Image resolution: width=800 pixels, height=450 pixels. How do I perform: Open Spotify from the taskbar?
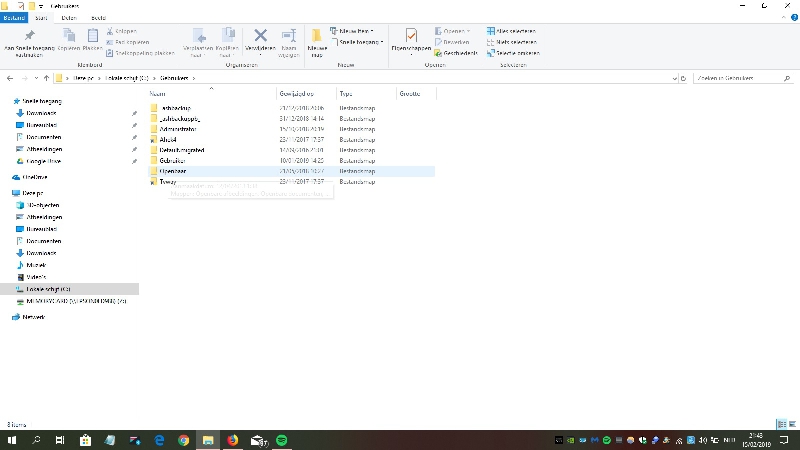click(281, 440)
